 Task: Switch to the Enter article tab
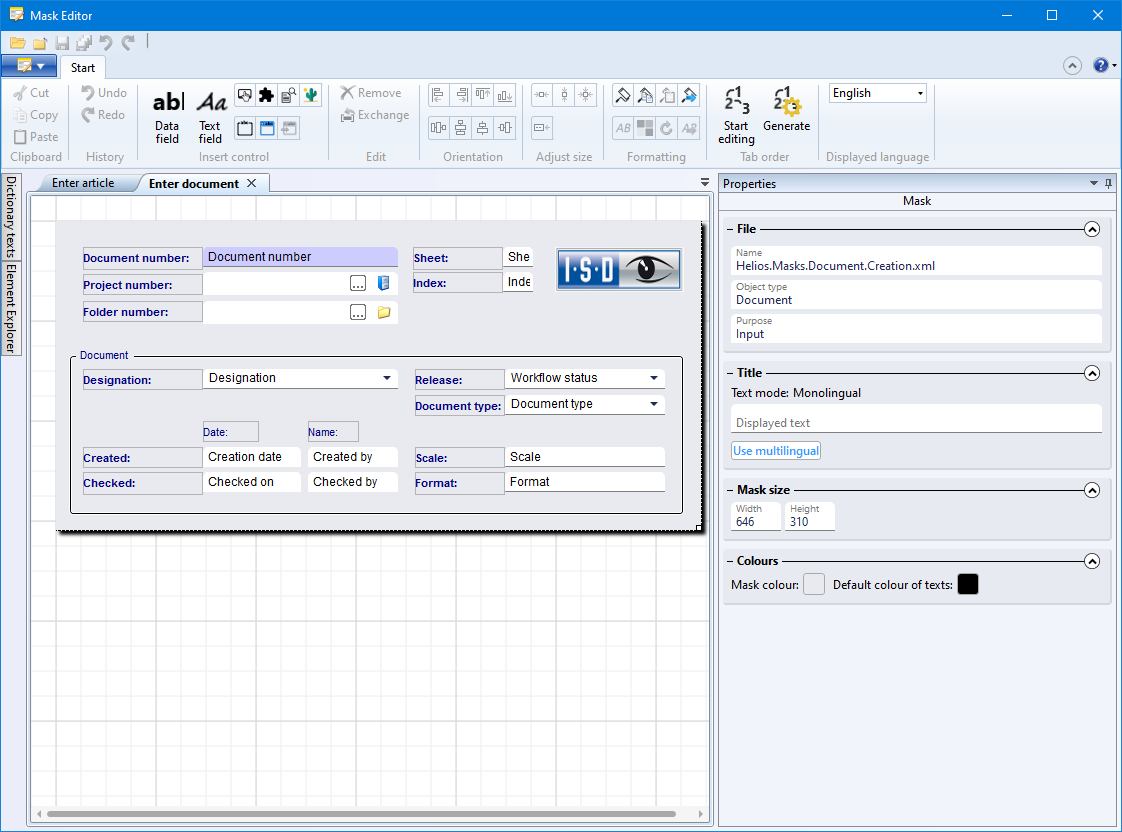[83, 183]
